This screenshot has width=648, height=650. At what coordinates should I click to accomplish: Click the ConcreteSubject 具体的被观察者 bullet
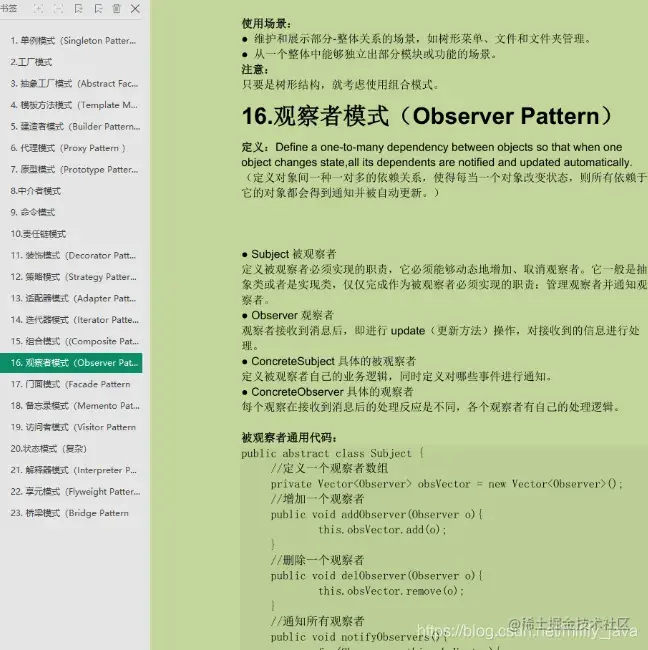tap(329, 361)
